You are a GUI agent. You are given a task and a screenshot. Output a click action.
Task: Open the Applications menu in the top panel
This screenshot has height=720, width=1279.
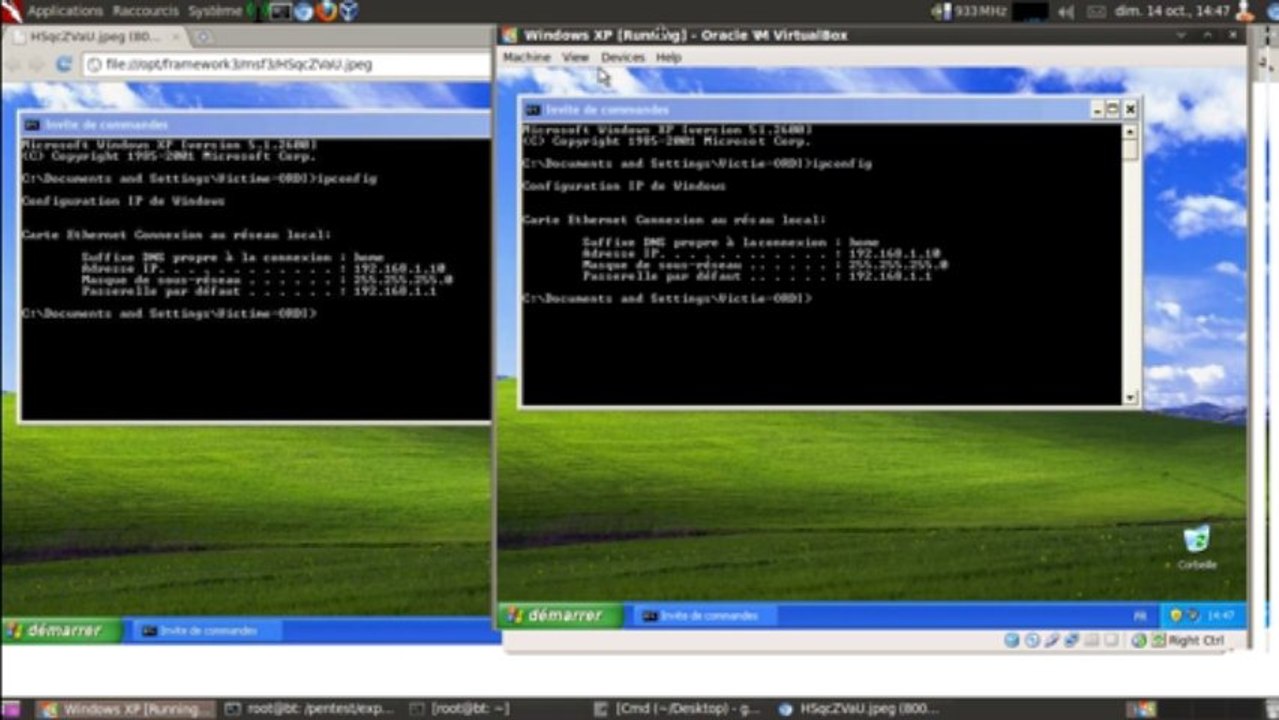pyautogui.click(x=65, y=11)
